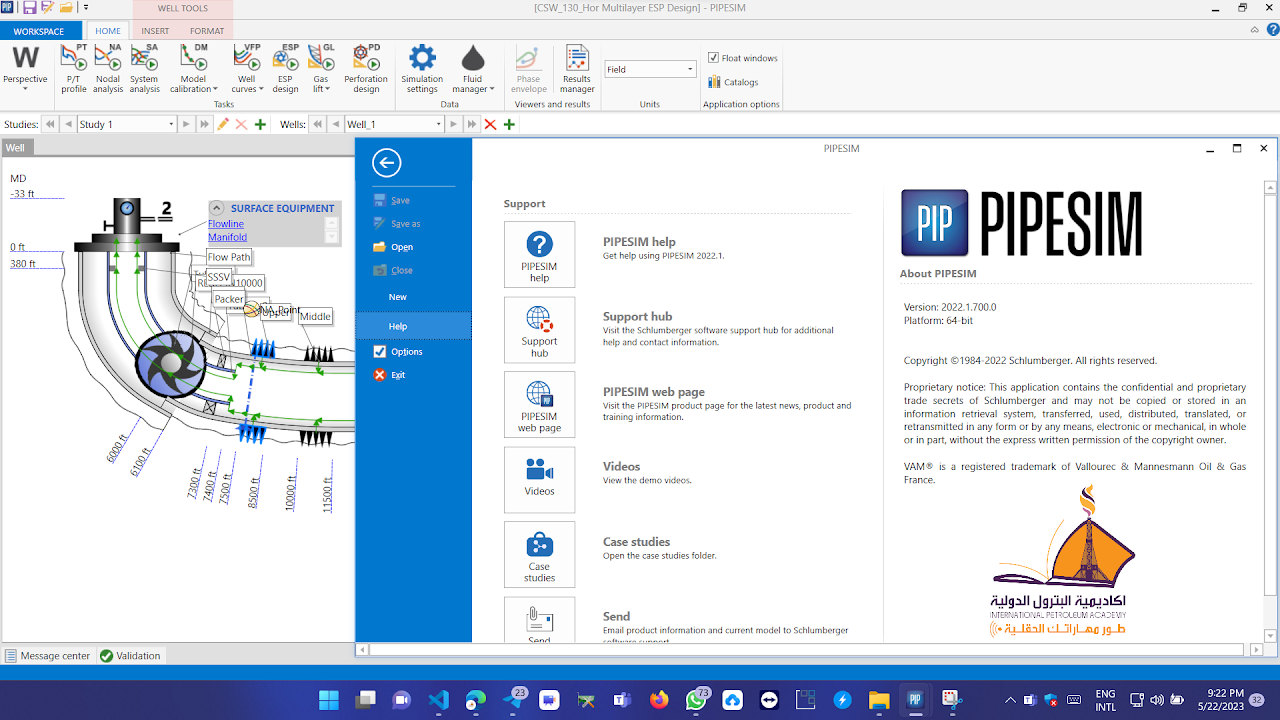Screen dimensions: 1280x720
Task: Click the wellhead gauge in schematic
Action: click(x=127, y=209)
